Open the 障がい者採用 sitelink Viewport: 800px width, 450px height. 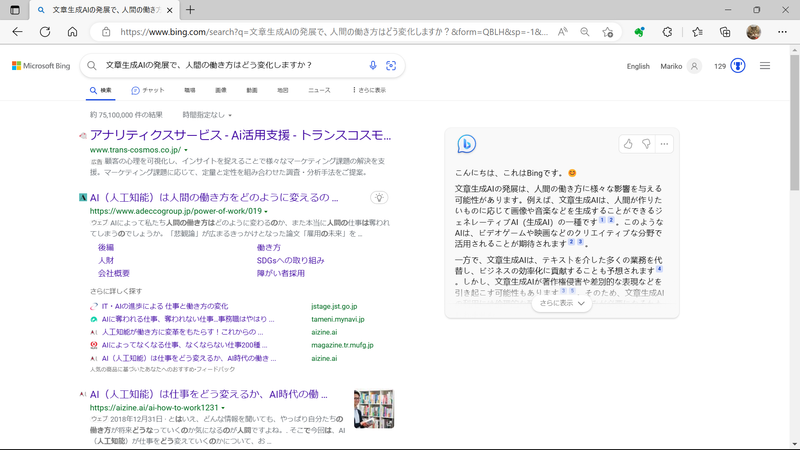[281, 273]
